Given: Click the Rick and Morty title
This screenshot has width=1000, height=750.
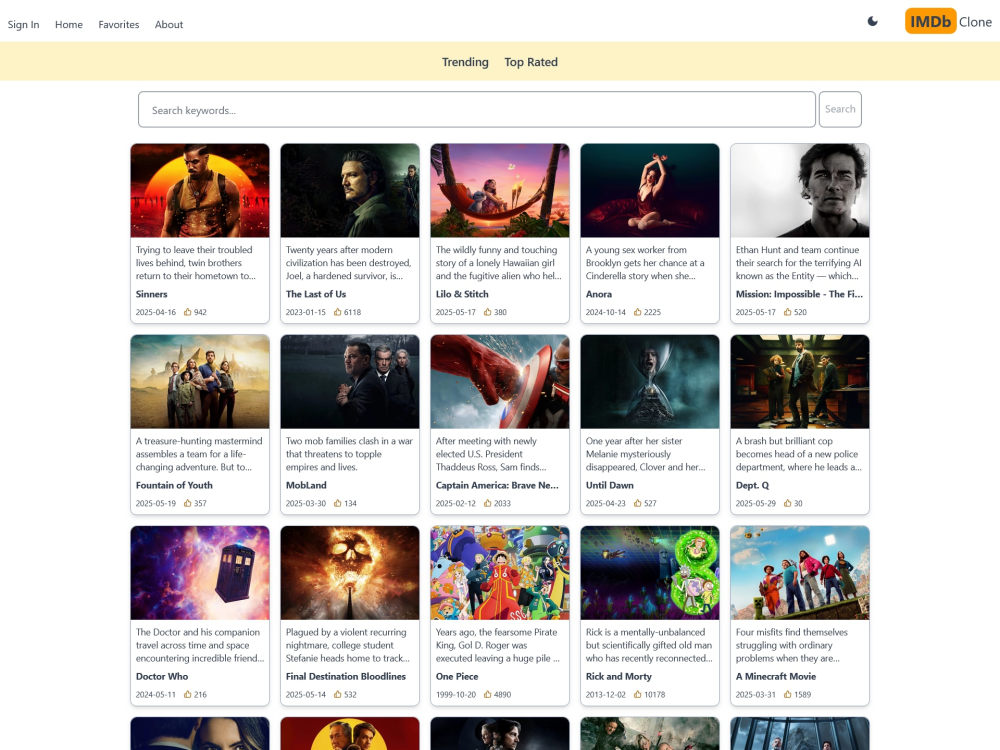Looking at the screenshot, I should point(619,677).
